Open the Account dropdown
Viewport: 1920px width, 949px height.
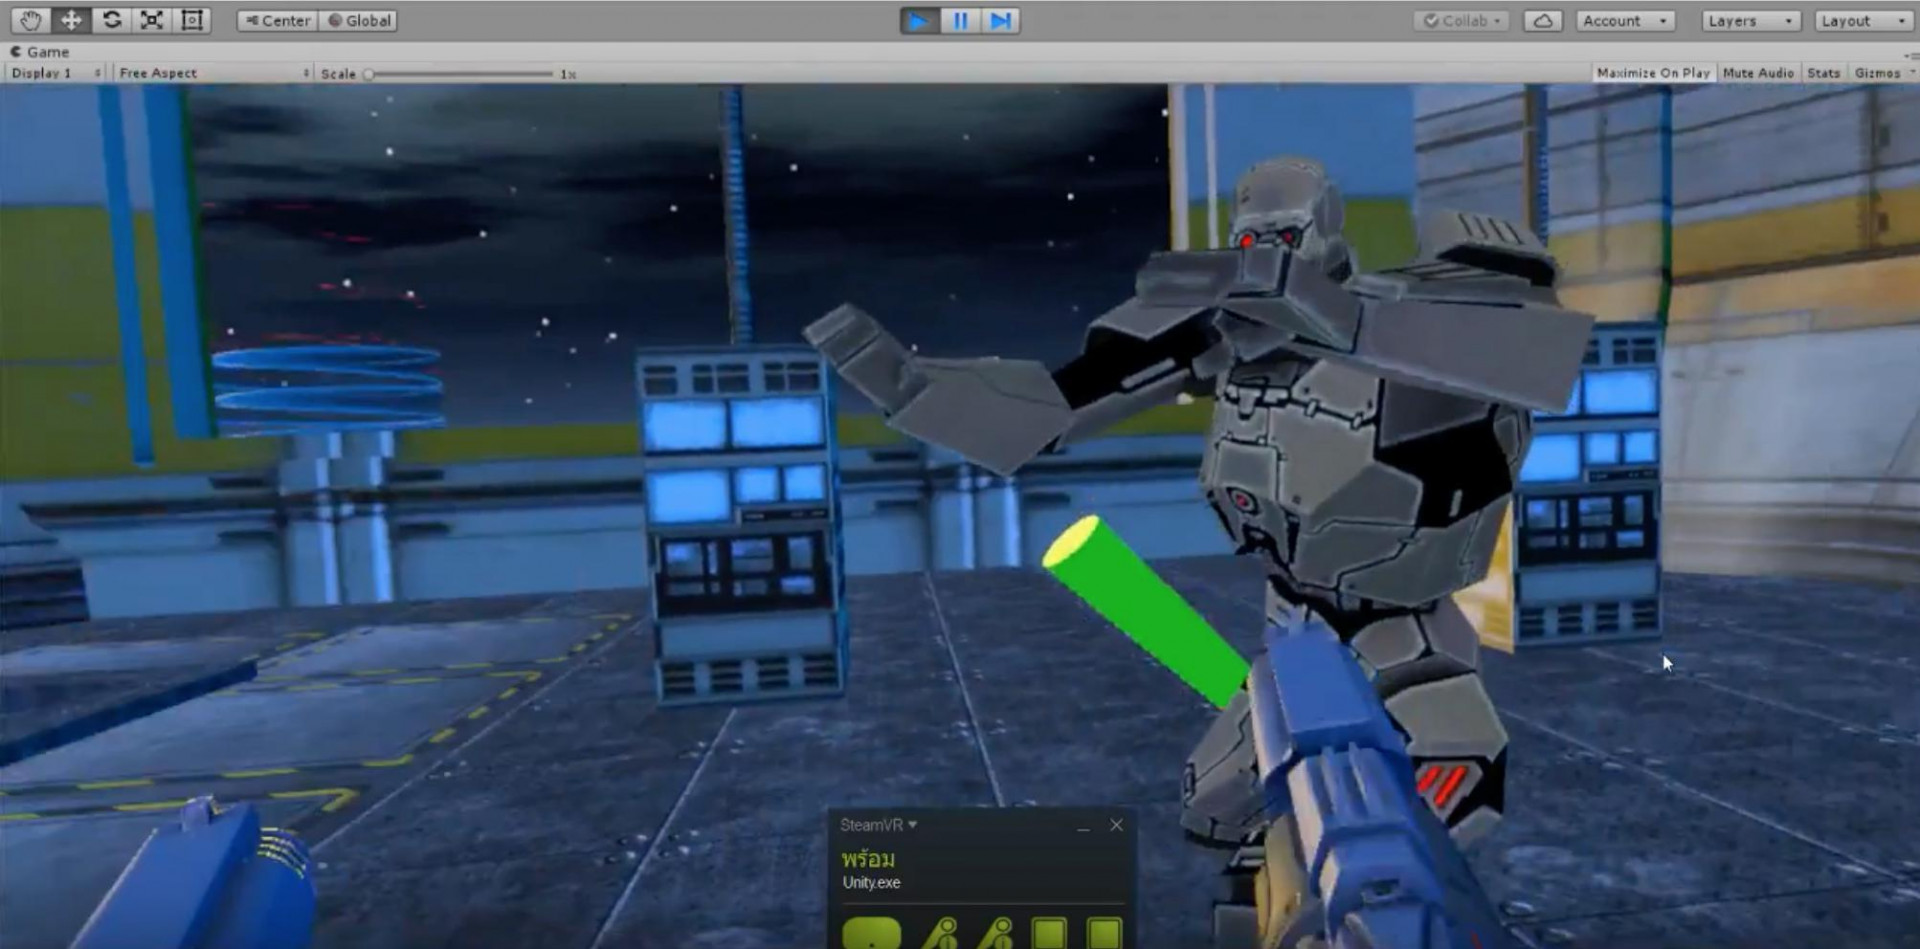point(1625,21)
